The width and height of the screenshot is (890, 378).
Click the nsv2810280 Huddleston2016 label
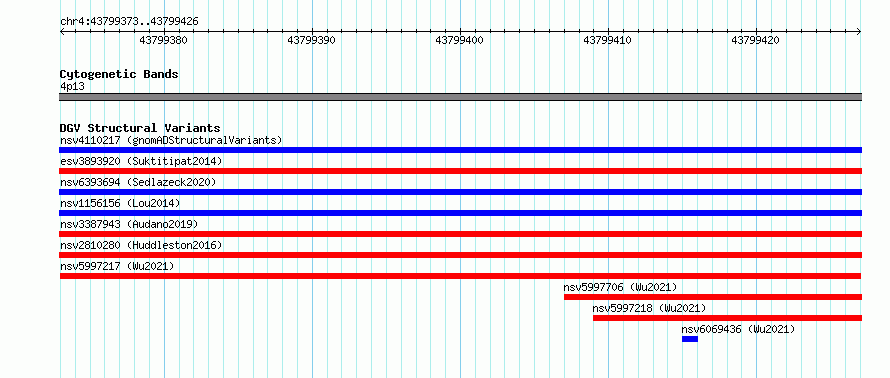point(141,245)
